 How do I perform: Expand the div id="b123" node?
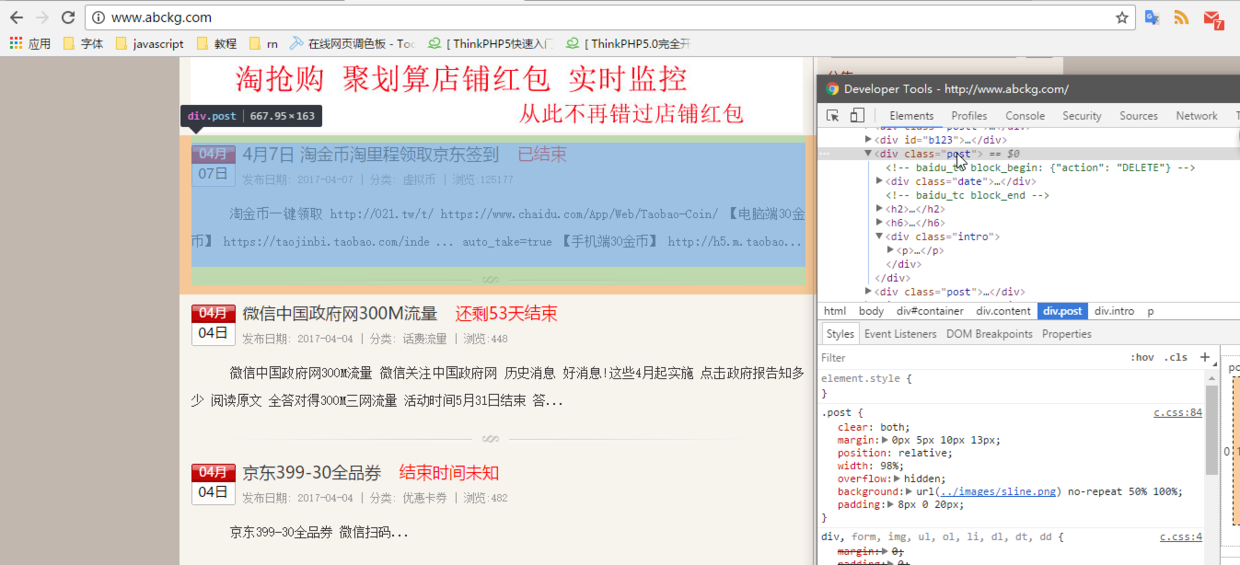point(868,140)
